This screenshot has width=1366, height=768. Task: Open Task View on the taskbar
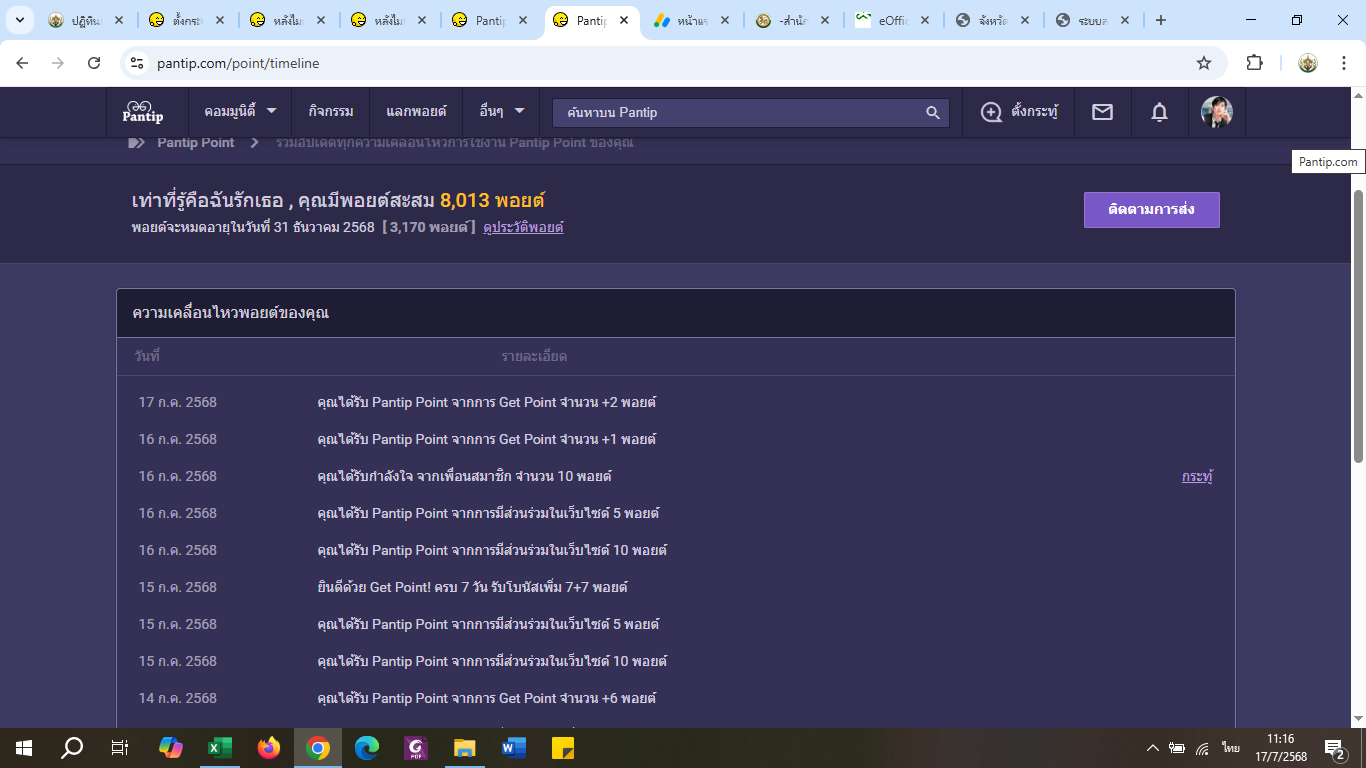pyautogui.click(x=119, y=747)
